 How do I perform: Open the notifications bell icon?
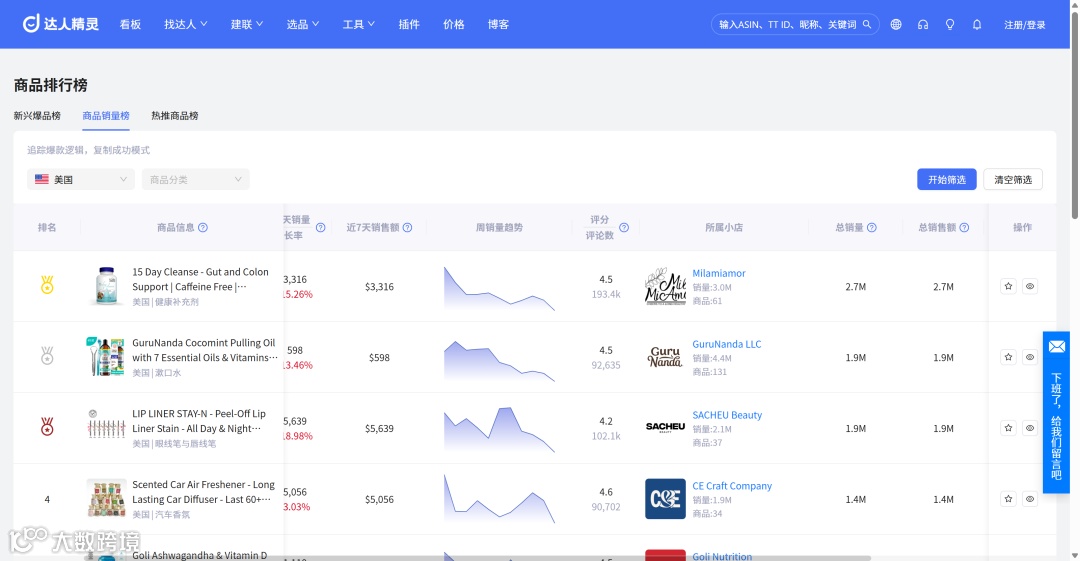(x=977, y=24)
